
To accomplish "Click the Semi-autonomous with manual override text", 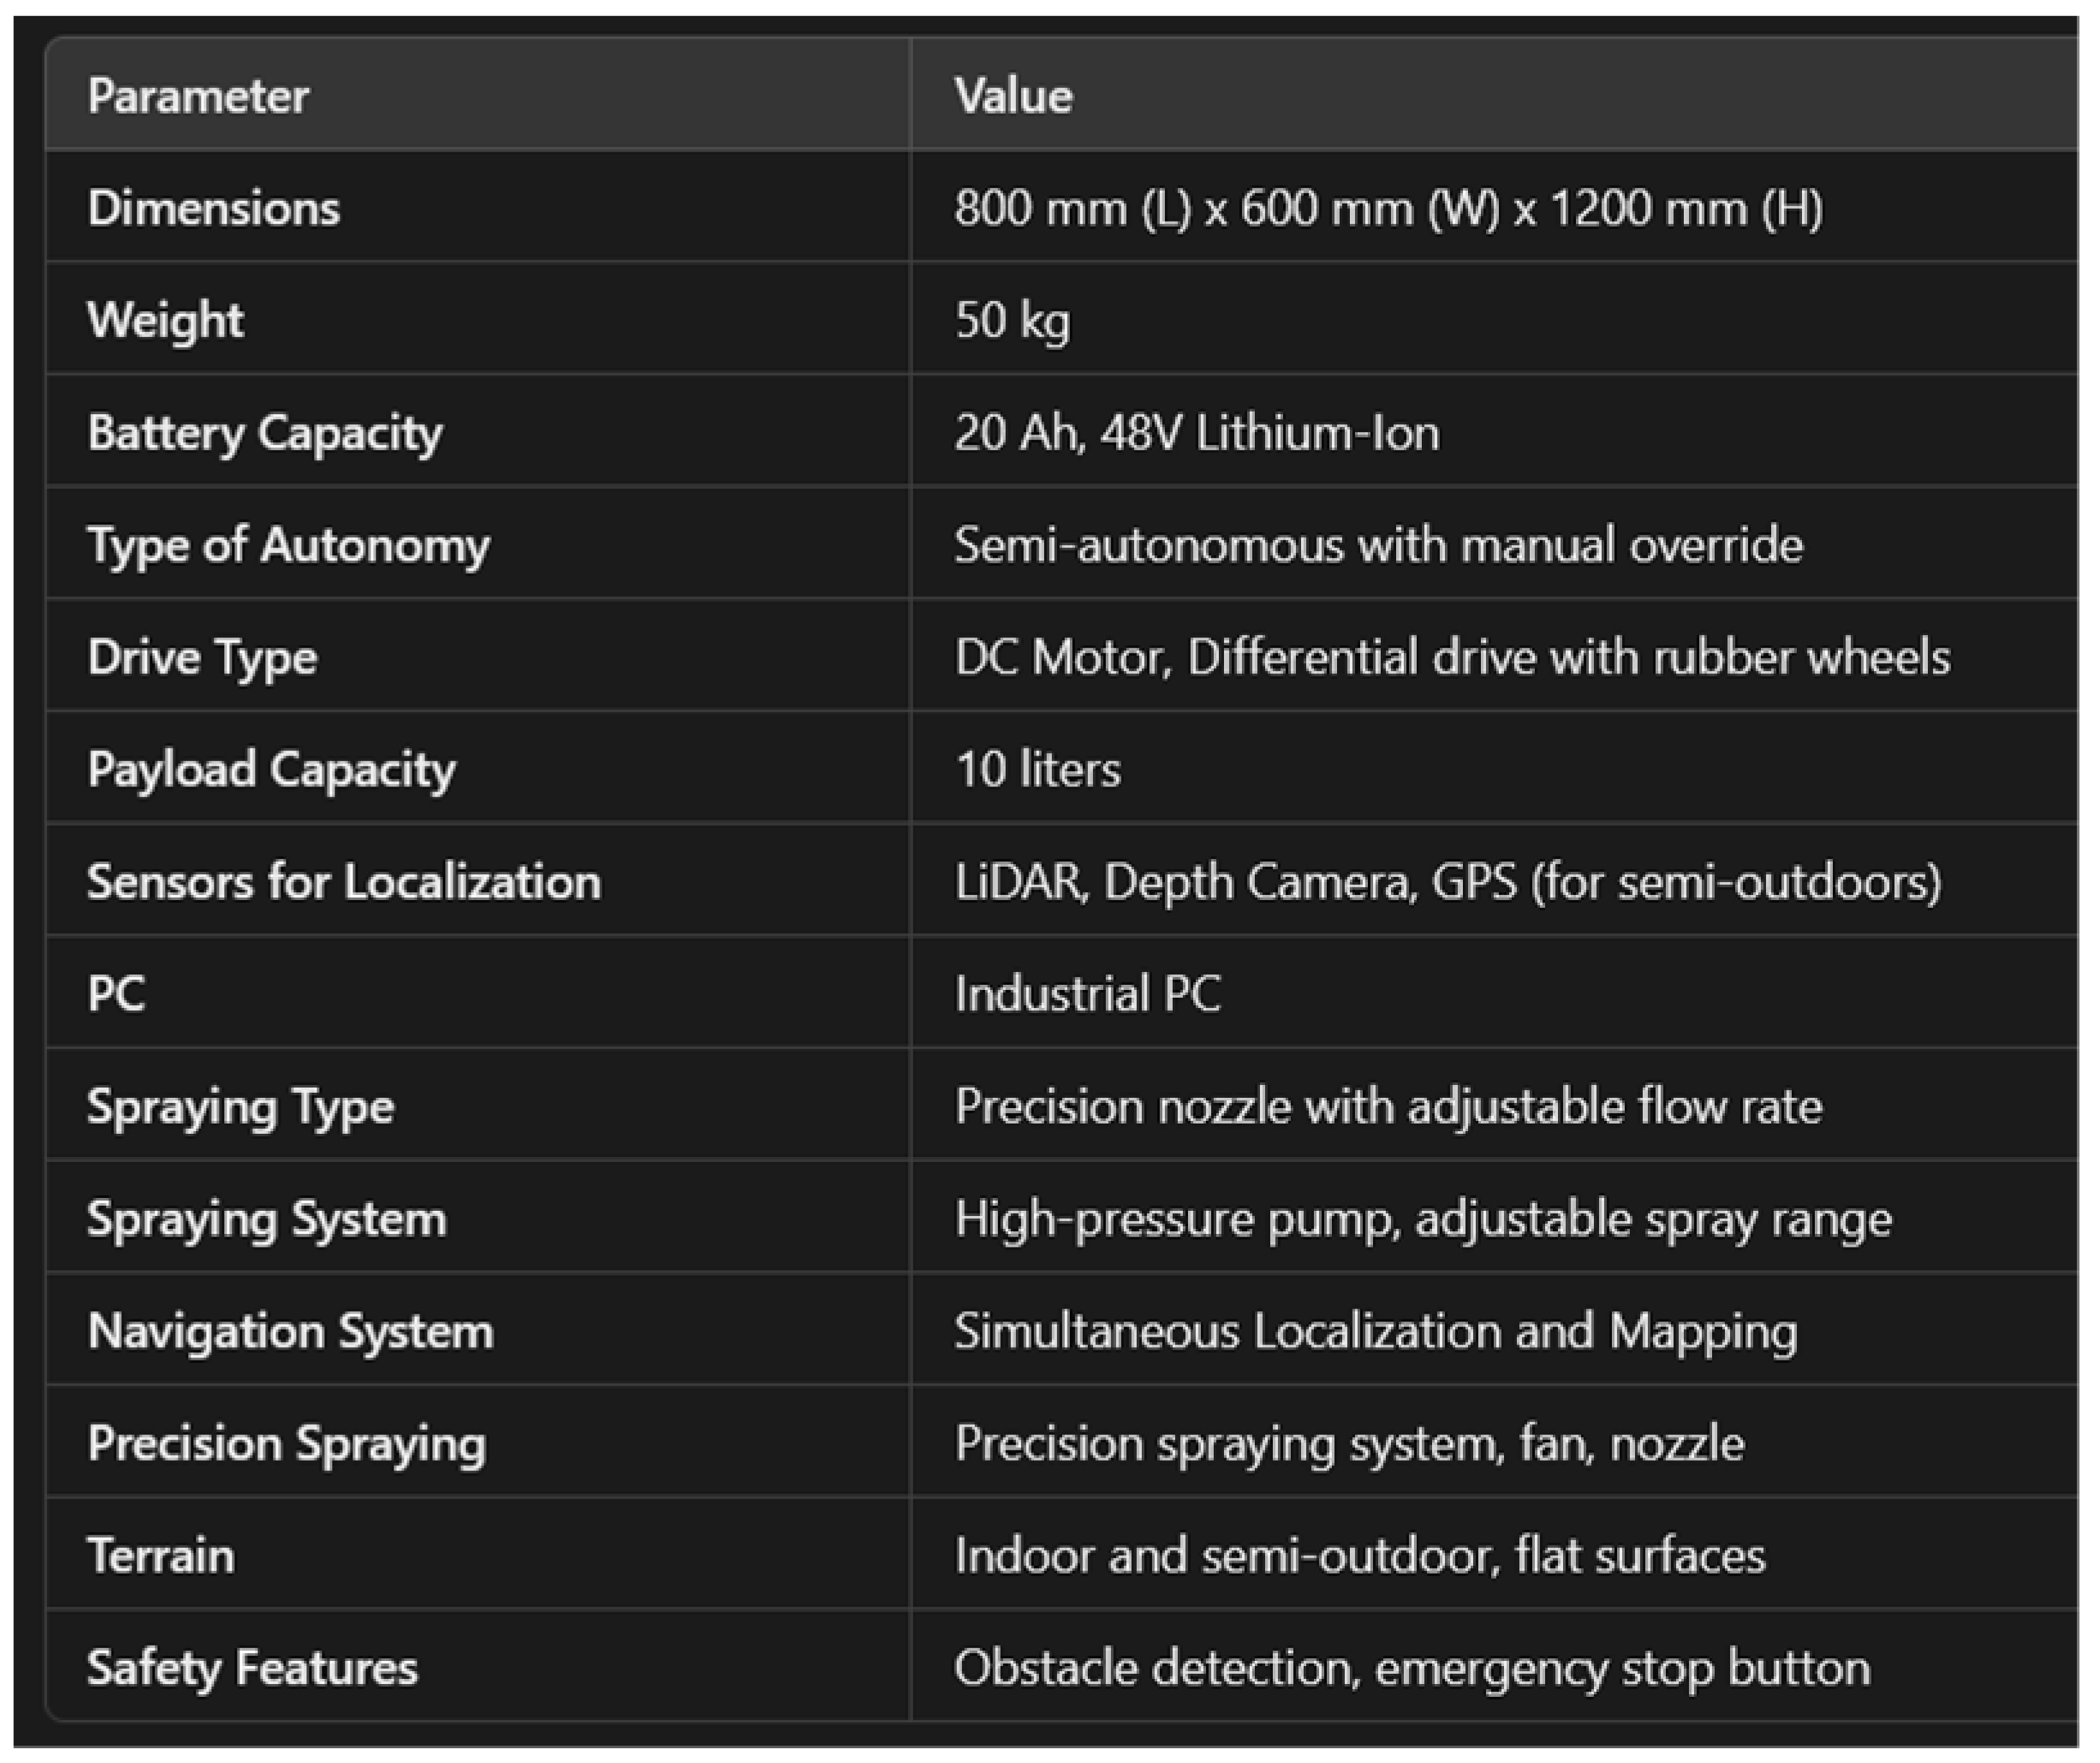I will [1378, 545].
